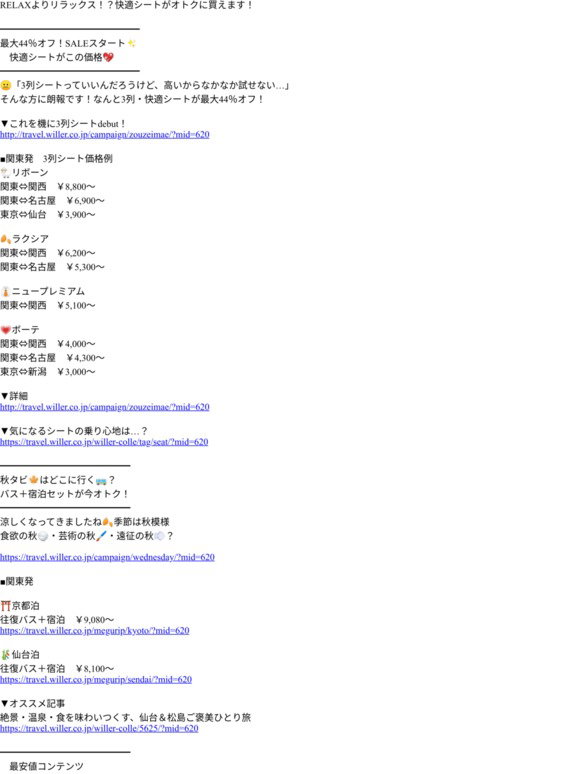Open the zouzeimae link under 3列シートdebut
The height and width of the screenshot is (774, 580).
(x=105, y=135)
